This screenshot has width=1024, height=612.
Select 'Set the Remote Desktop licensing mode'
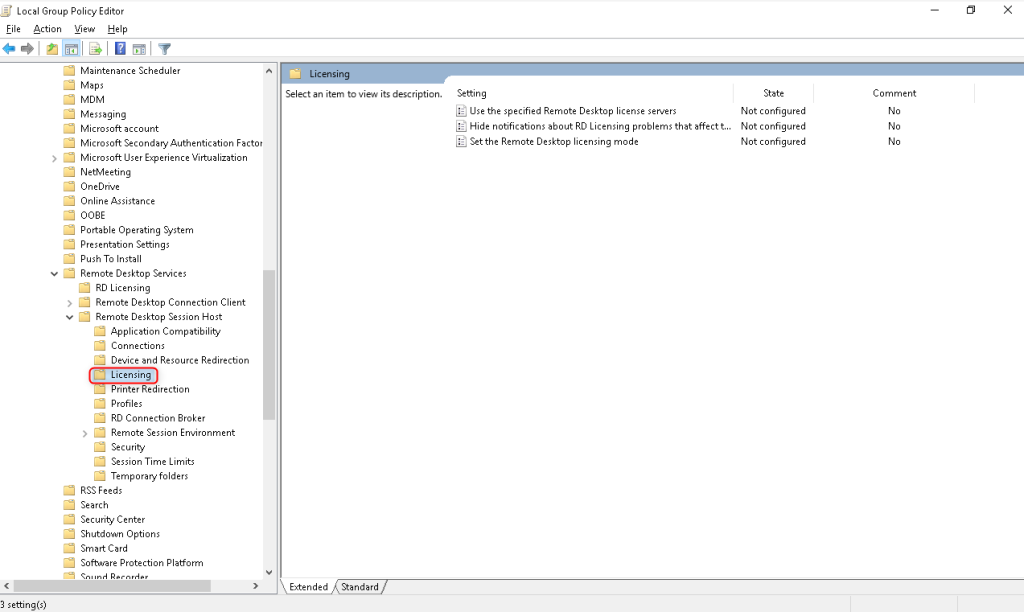[x=554, y=141]
